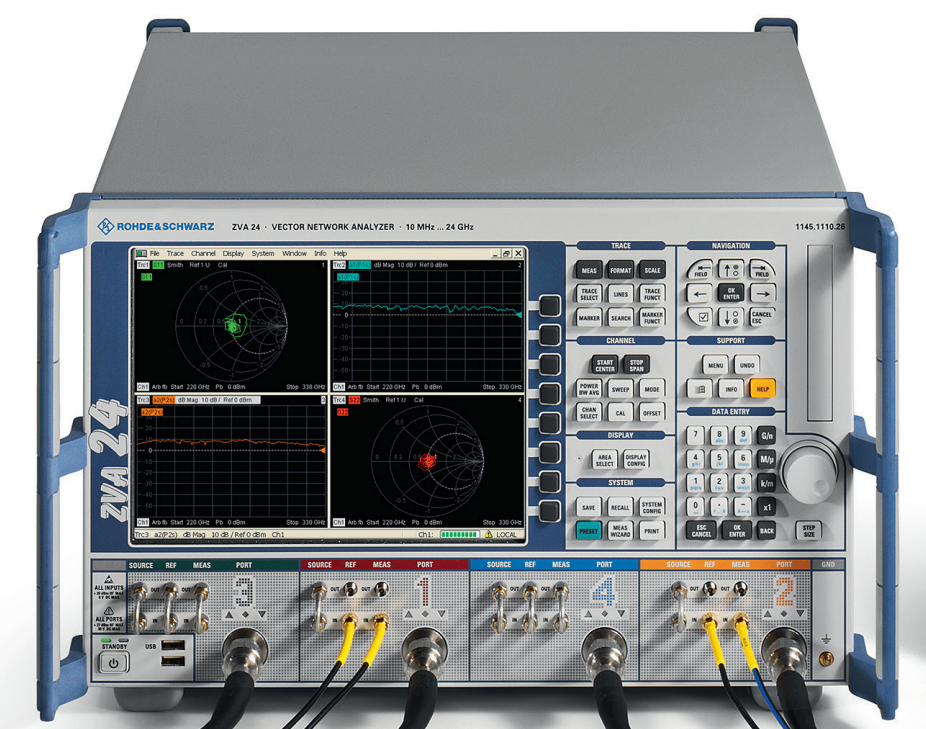This screenshot has height=729, width=926.
Task: Toggle the STANDBY power button
Action: click(x=113, y=663)
